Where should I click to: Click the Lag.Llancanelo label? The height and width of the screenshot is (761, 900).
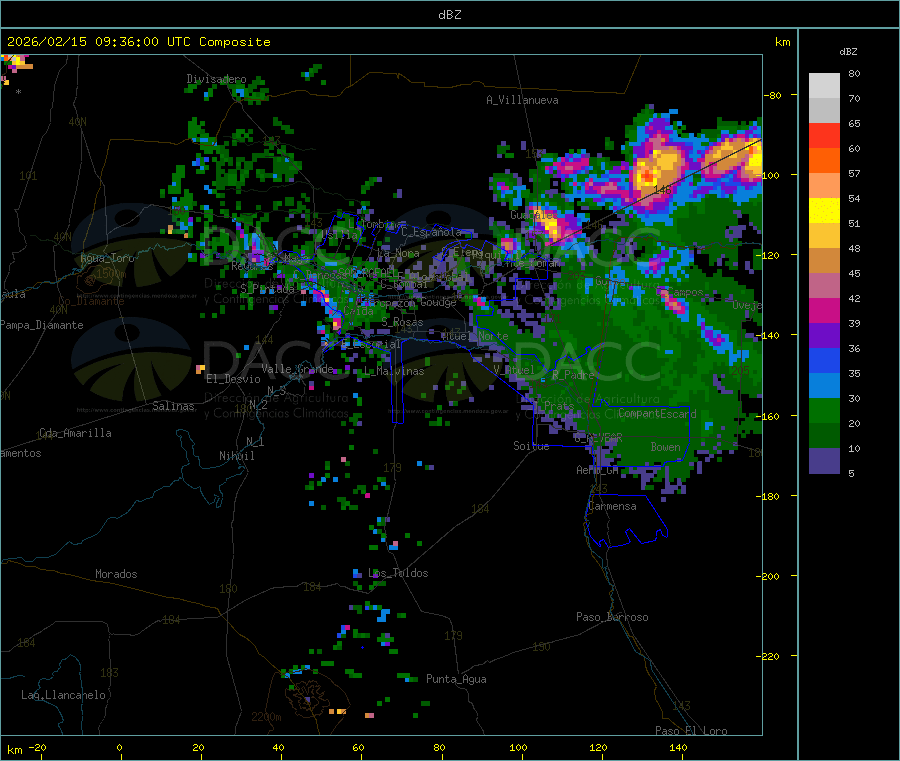pos(63,696)
